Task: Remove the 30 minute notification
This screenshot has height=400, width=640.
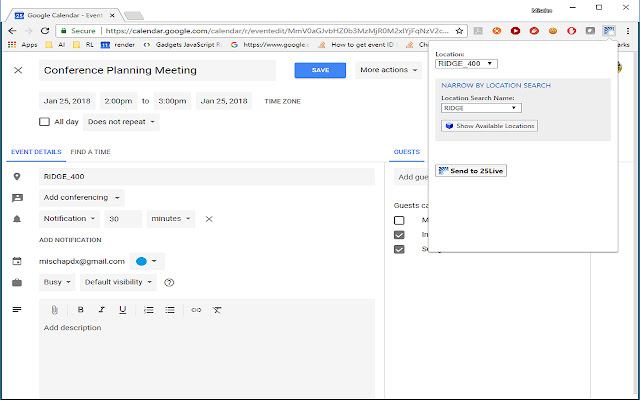Action: click(209, 219)
